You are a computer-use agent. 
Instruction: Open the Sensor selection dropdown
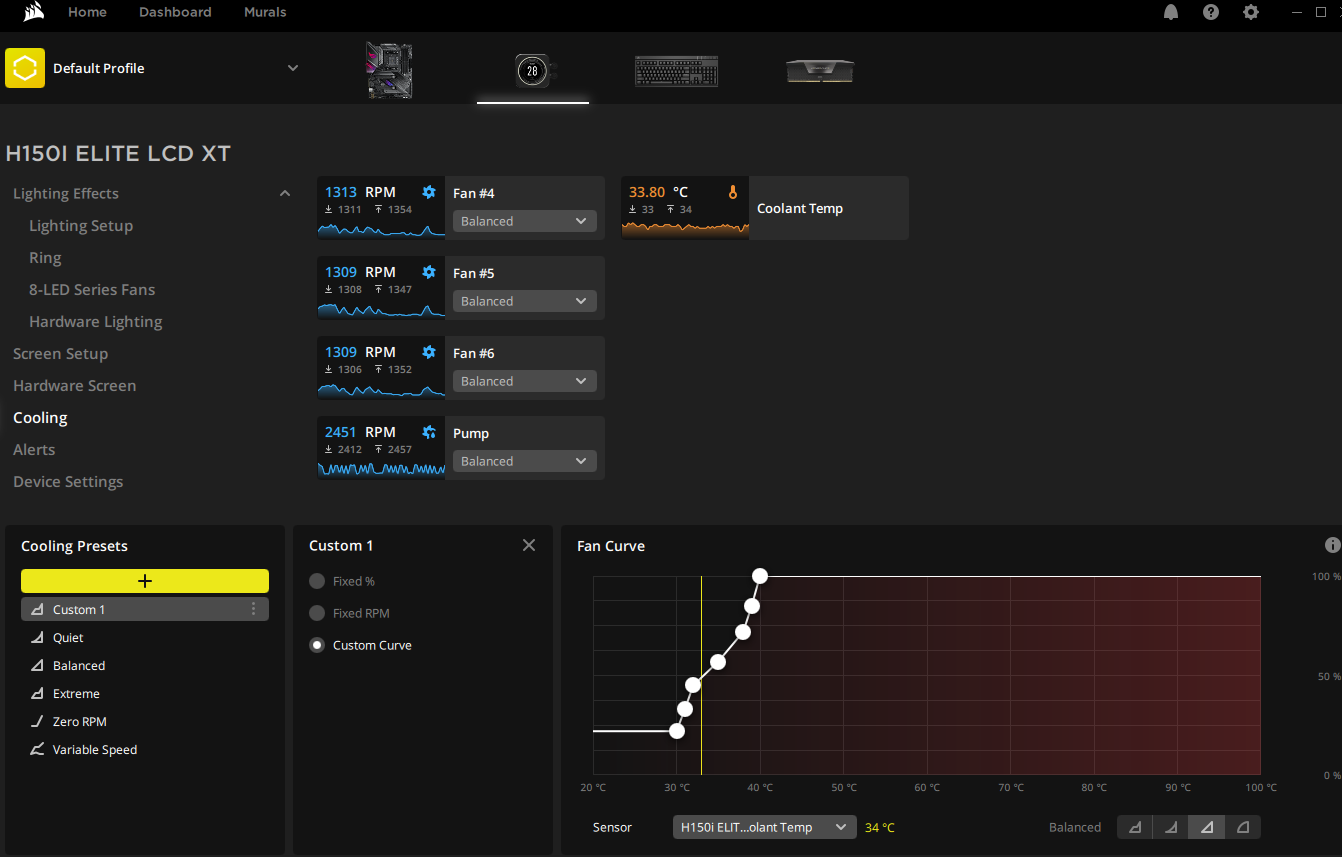pyautogui.click(x=765, y=827)
